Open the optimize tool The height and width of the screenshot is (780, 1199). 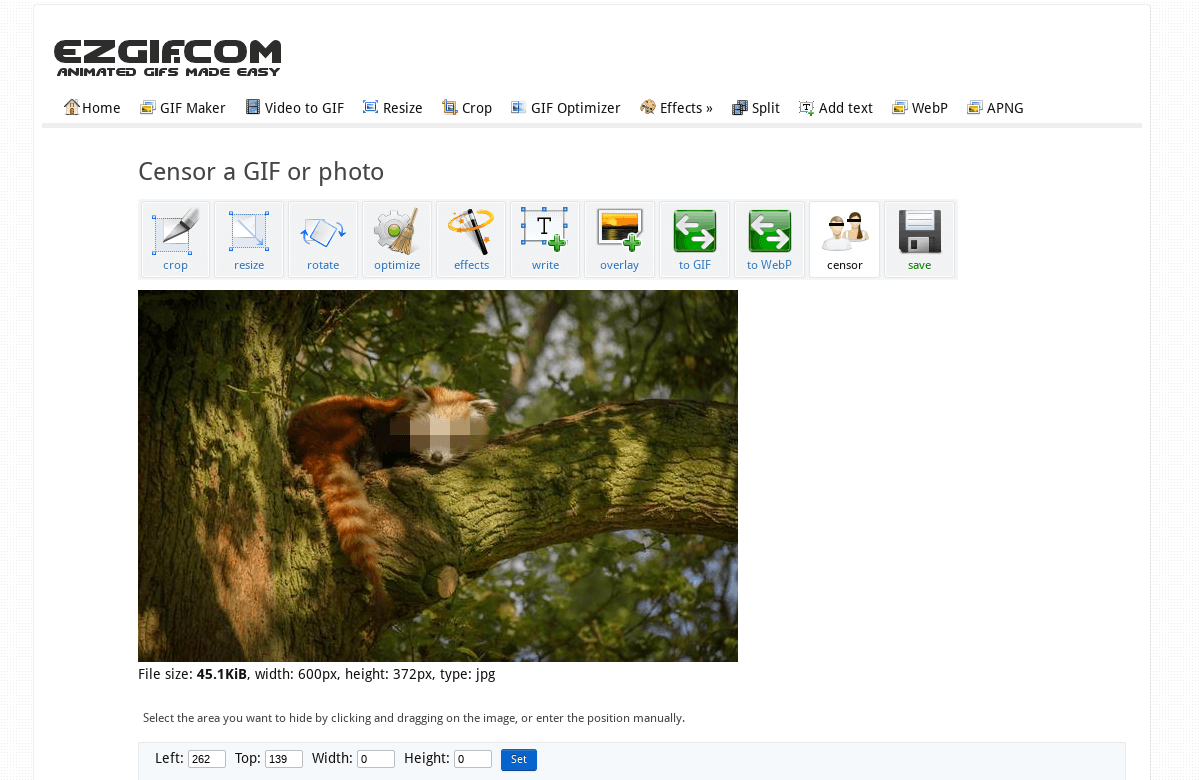point(397,230)
